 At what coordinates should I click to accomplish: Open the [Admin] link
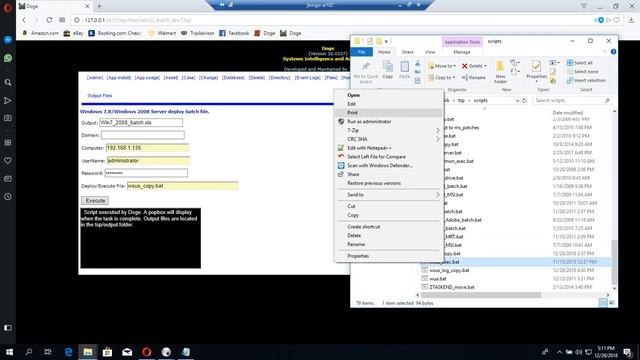[95, 78]
